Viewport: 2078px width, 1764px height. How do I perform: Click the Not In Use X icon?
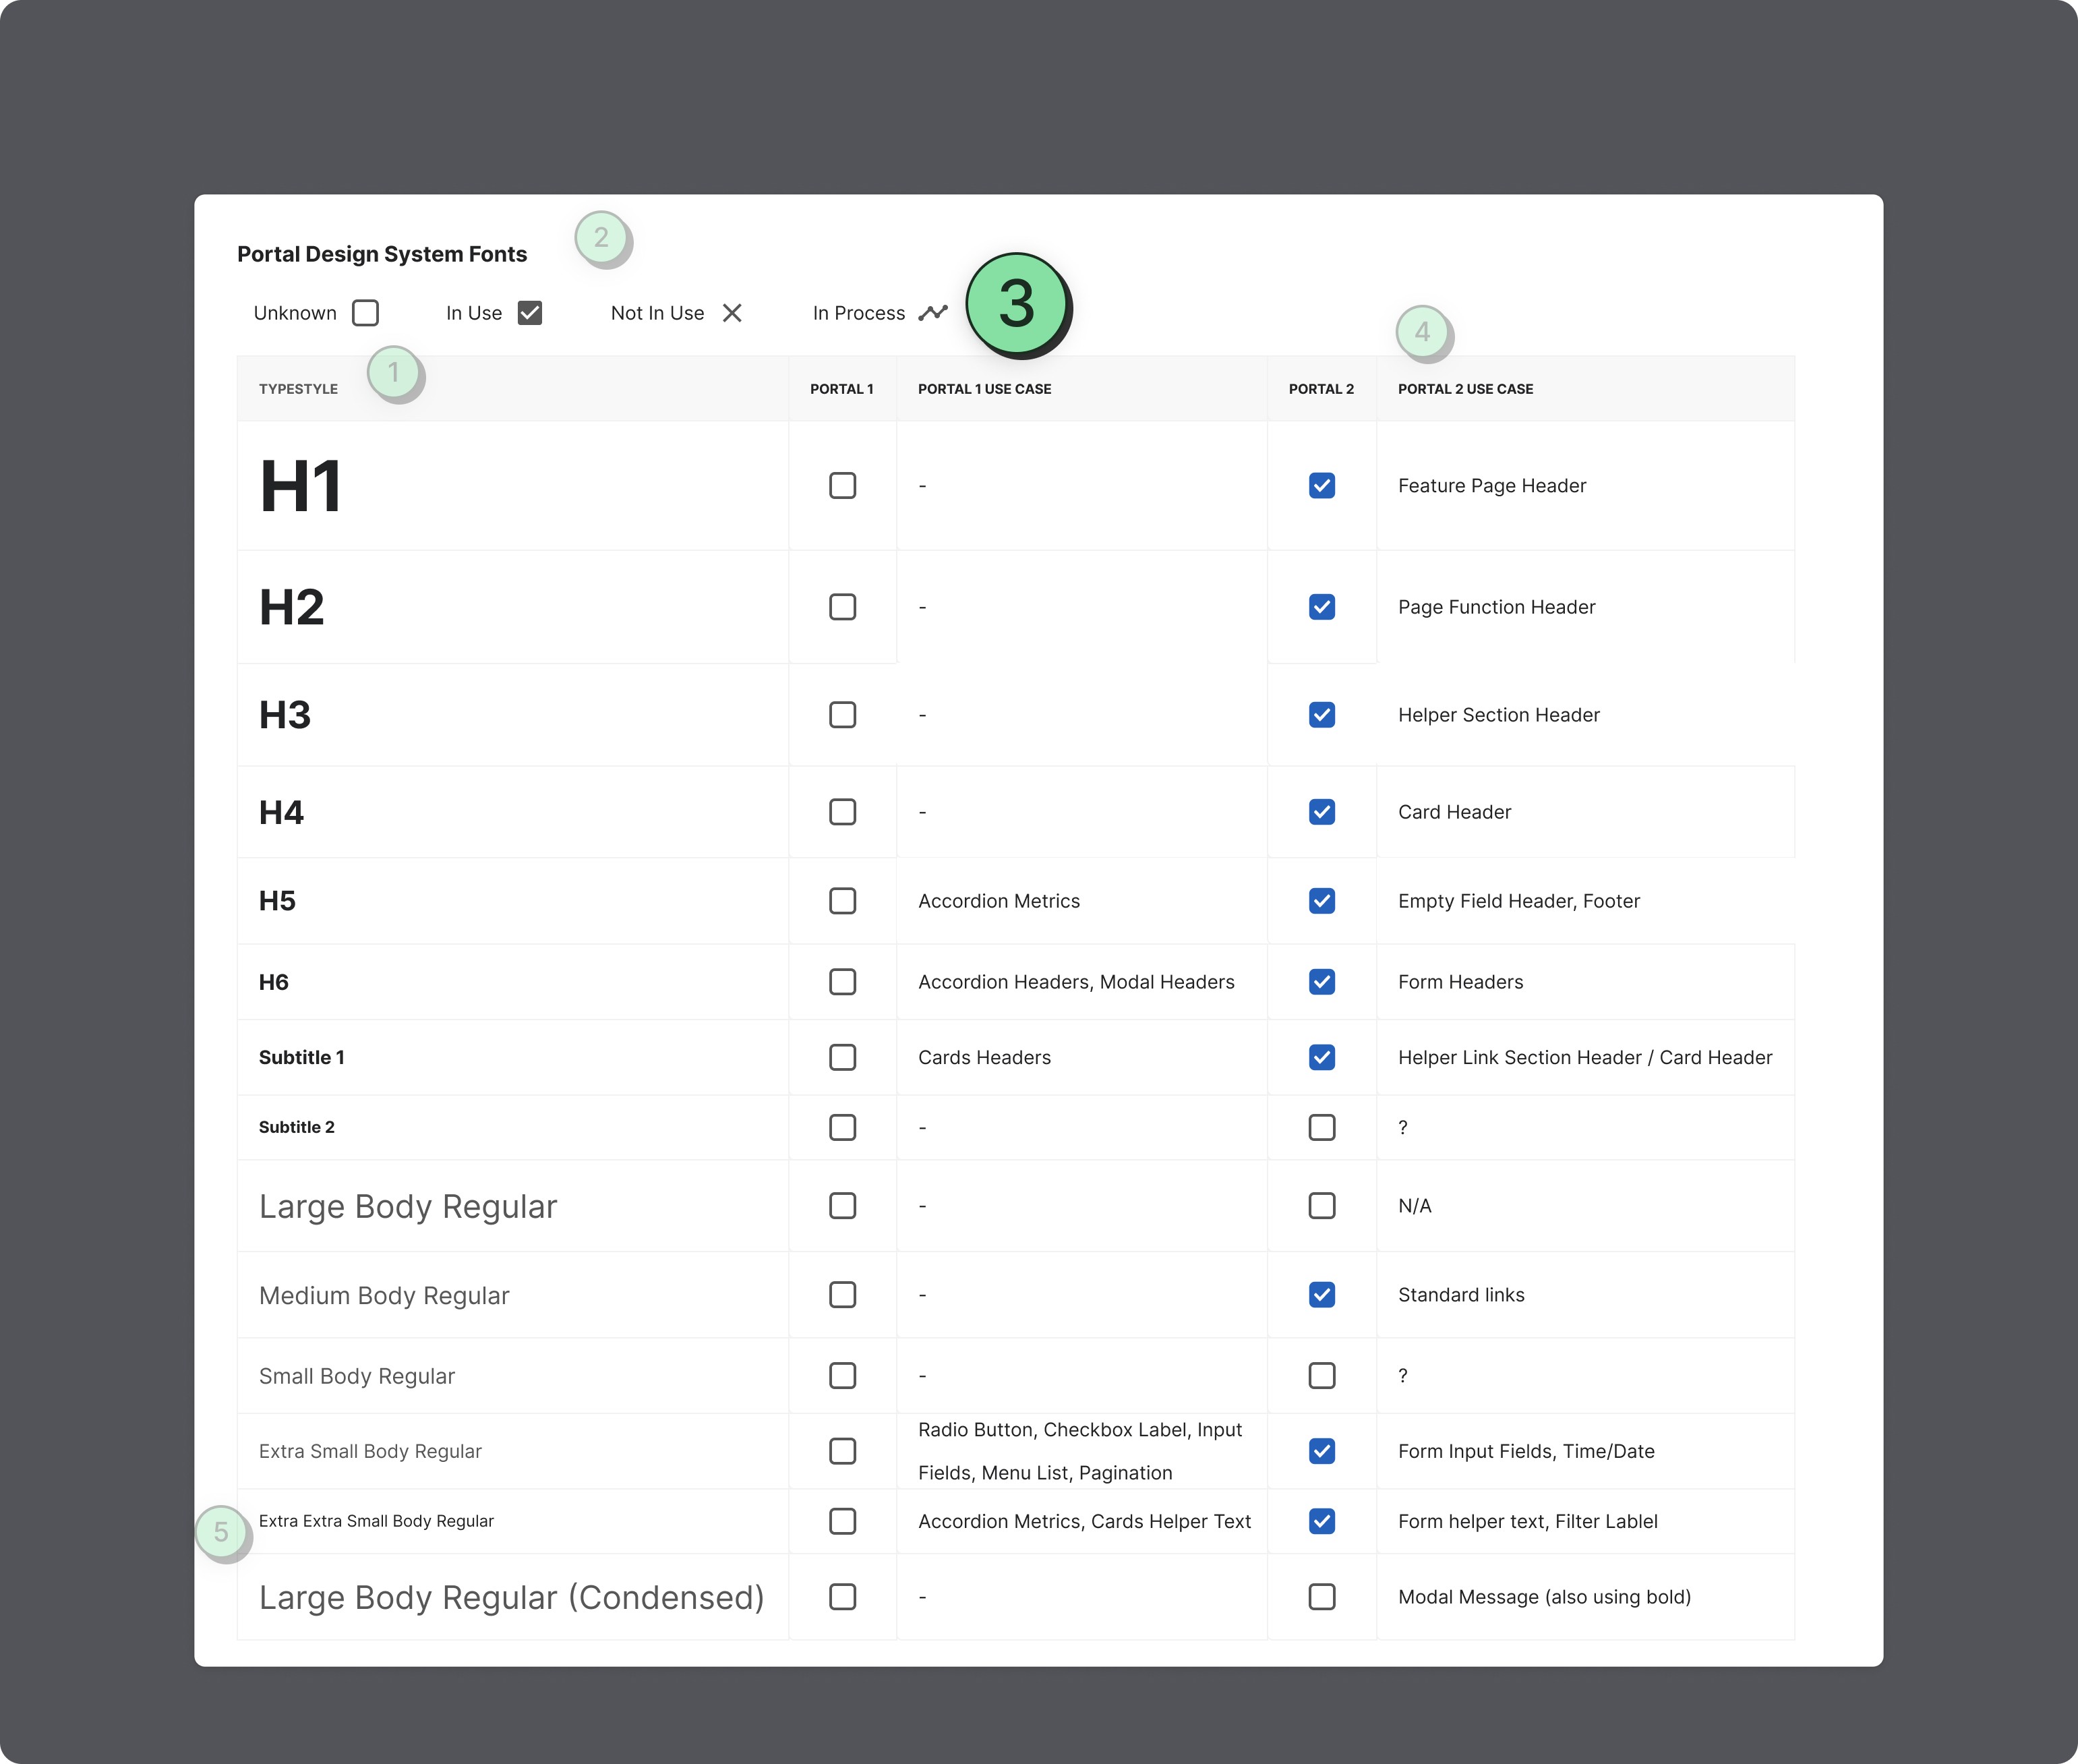coord(732,313)
